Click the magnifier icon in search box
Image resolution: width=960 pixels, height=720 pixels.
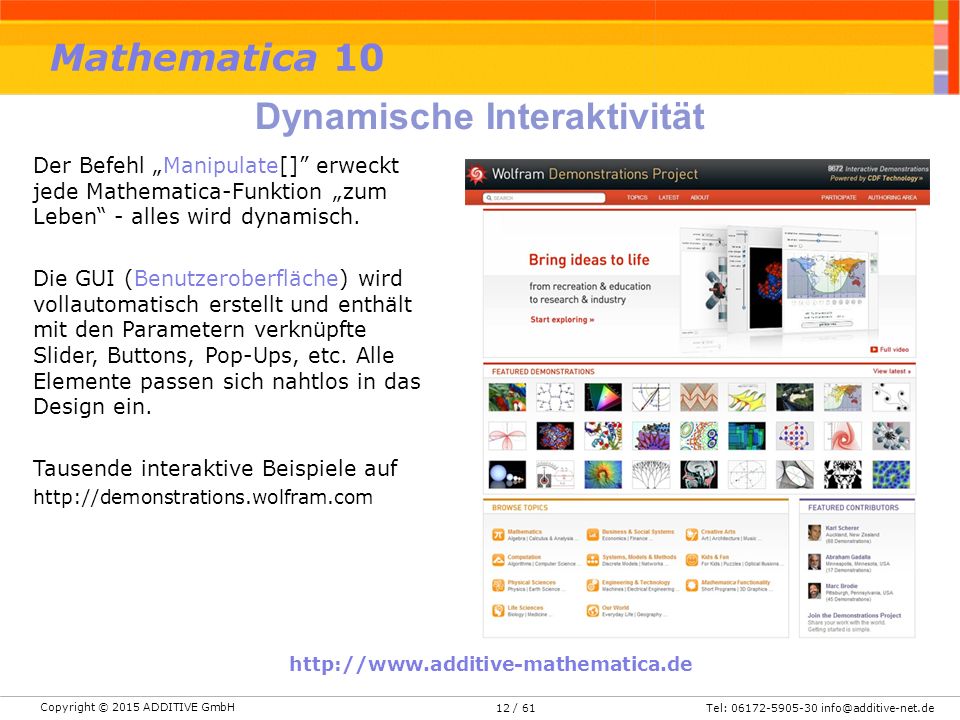coord(489,198)
